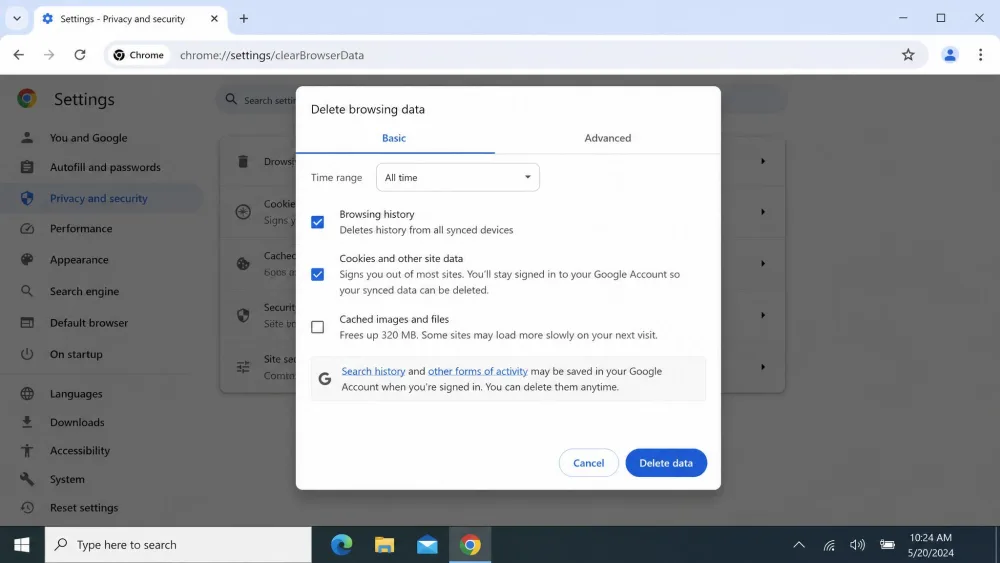1000x563 pixels.
Task: Open the Windows Start menu
Action: click(x=22, y=545)
